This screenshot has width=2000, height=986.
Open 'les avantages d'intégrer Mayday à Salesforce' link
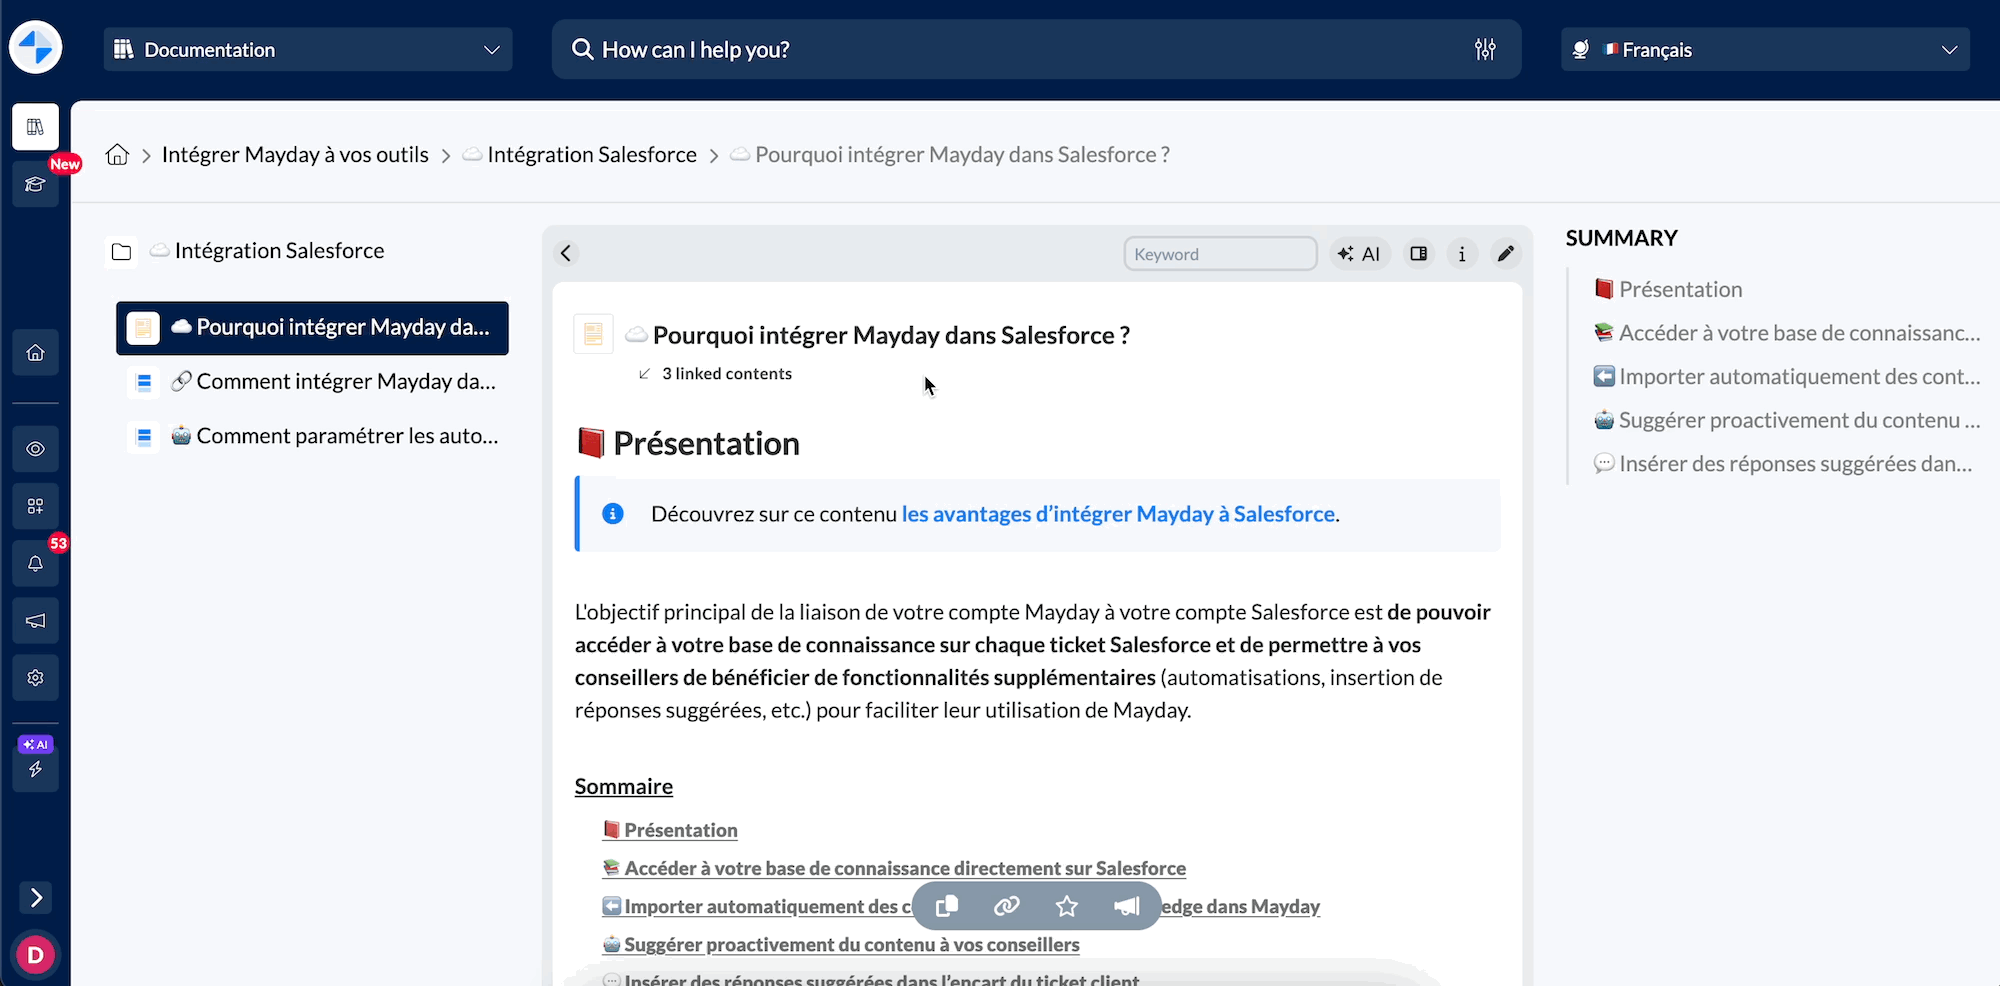coord(1118,514)
